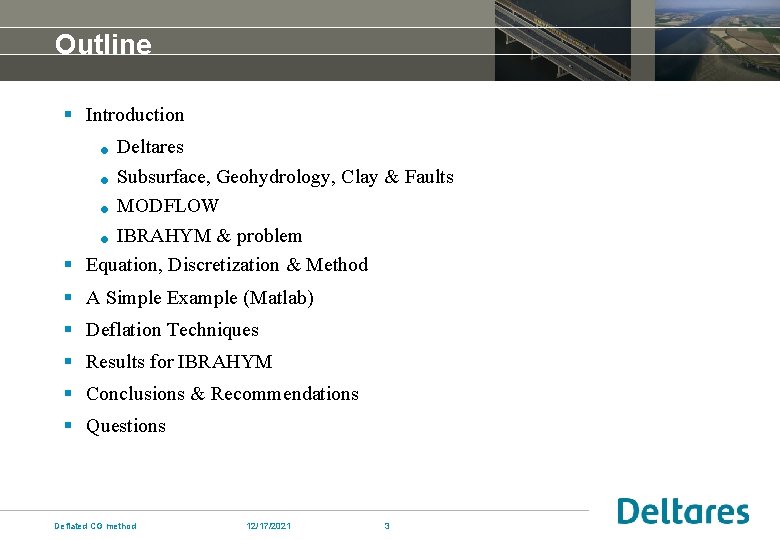The image size is (780, 540).
Task: Click the Deltares logo in footer
Action: click(x=683, y=511)
